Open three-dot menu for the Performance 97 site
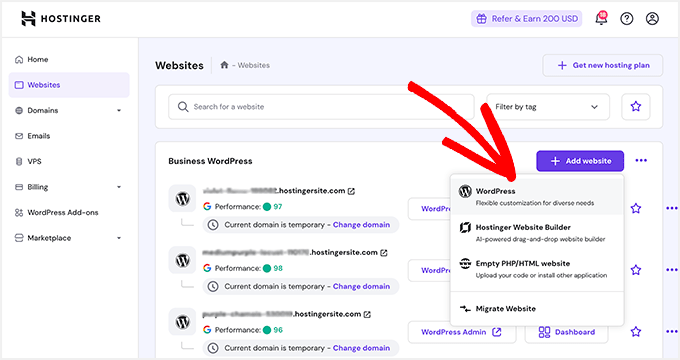This screenshot has width=680, height=360. coord(672,209)
